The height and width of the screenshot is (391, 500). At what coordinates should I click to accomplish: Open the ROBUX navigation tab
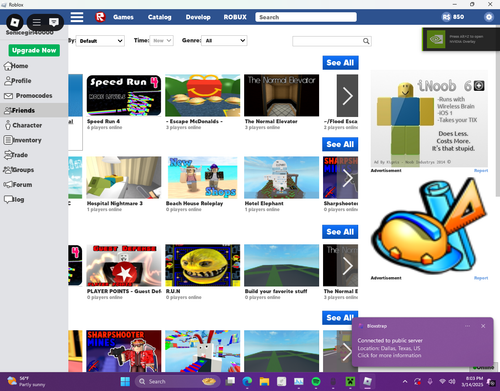(x=235, y=17)
